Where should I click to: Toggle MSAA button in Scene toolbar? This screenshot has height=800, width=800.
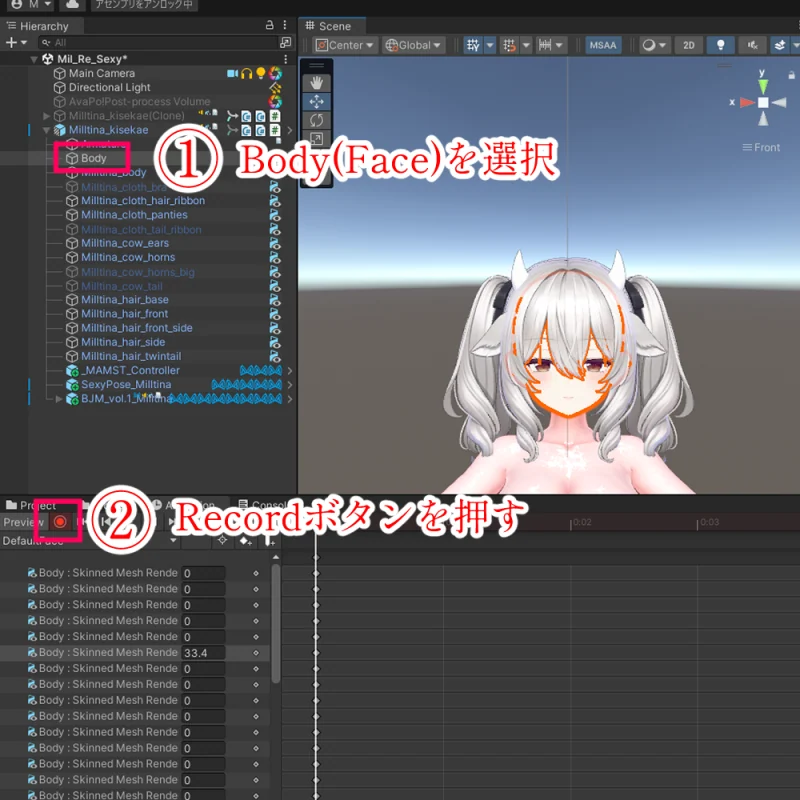tap(603, 45)
